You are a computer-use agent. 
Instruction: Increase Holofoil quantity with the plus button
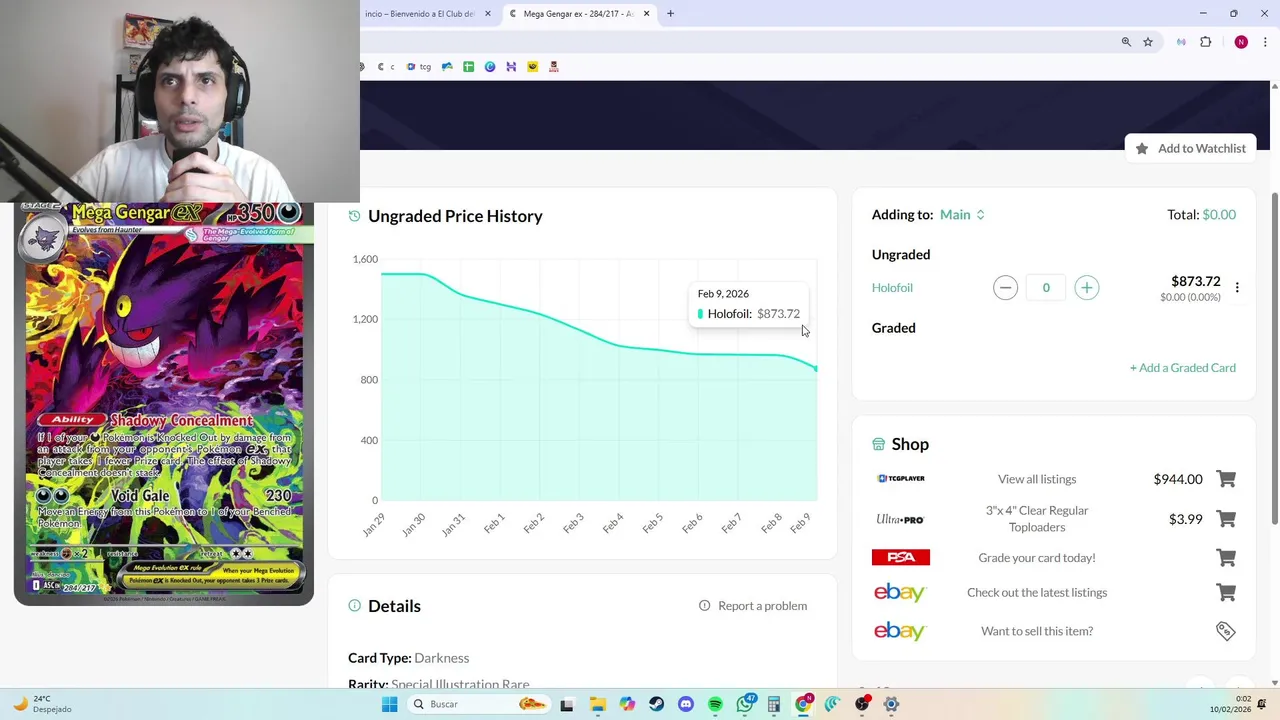coord(1086,288)
